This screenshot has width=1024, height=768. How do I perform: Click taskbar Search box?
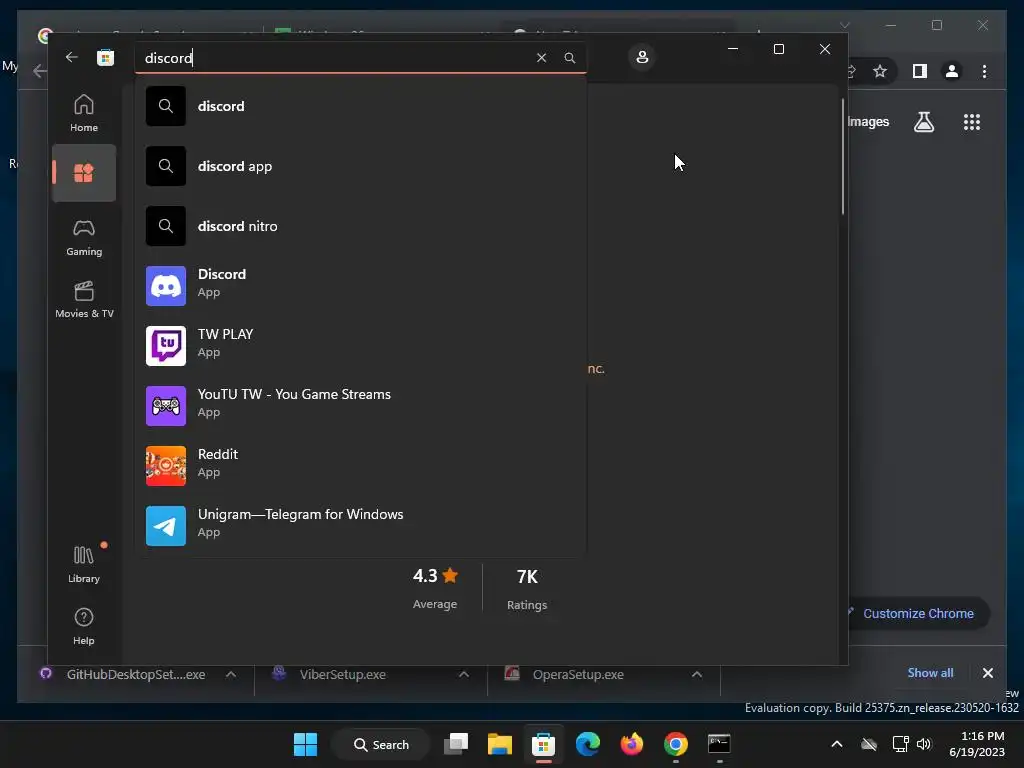[x=381, y=744]
